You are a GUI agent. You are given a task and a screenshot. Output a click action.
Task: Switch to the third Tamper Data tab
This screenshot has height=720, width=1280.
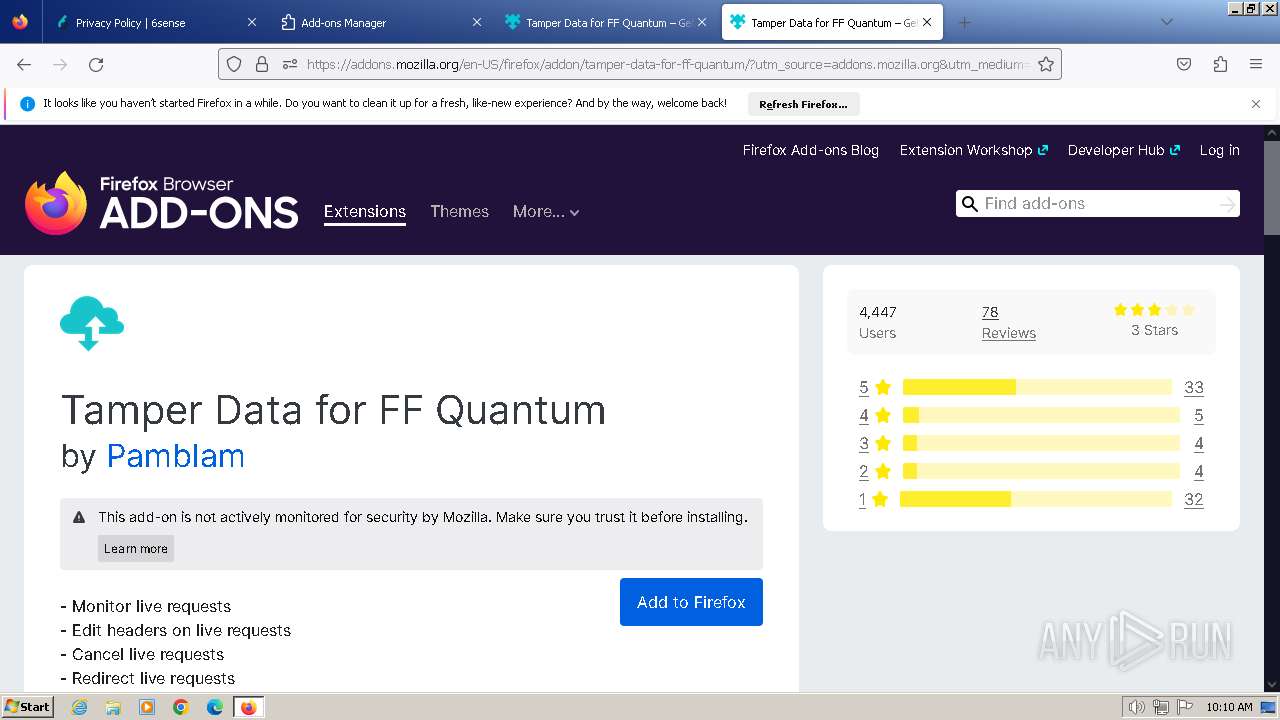pyautogui.click(x=606, y=22)
